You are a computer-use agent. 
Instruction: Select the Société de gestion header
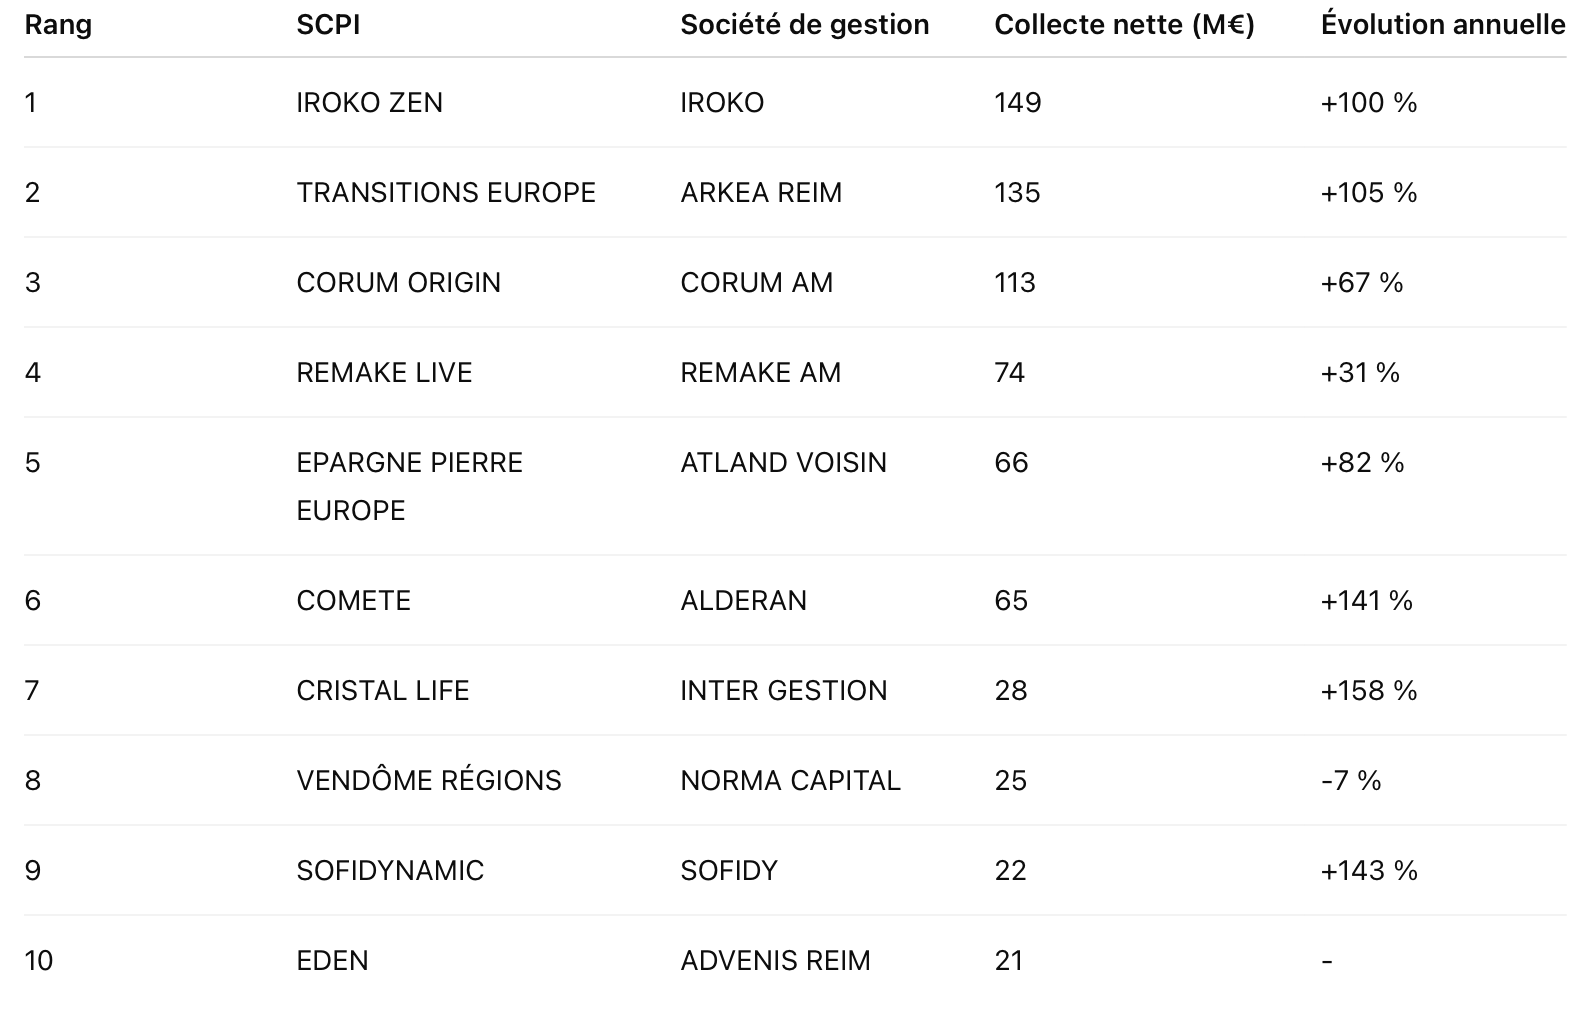click(x=805, y=25)
